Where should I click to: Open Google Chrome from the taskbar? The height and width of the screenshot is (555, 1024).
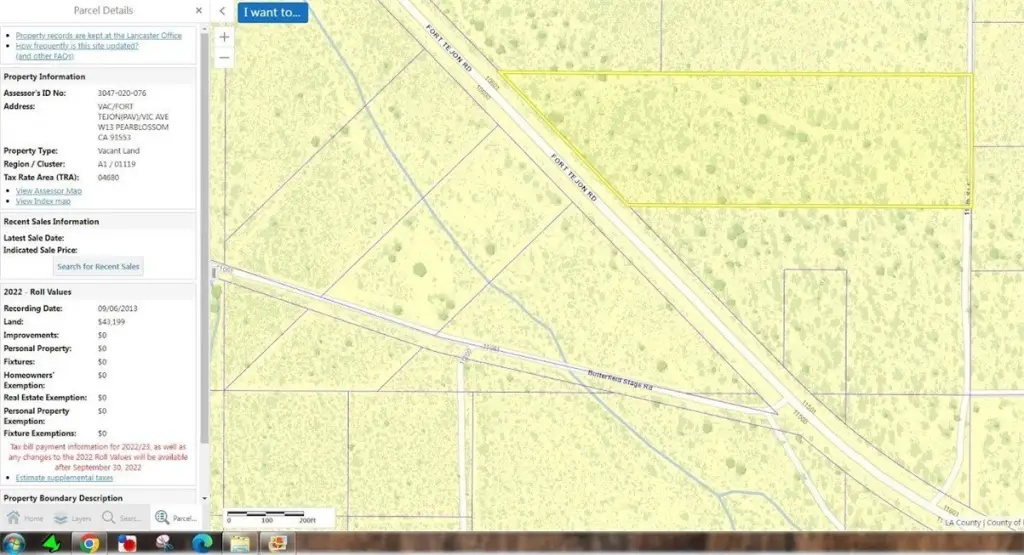(x=90, y=544)
